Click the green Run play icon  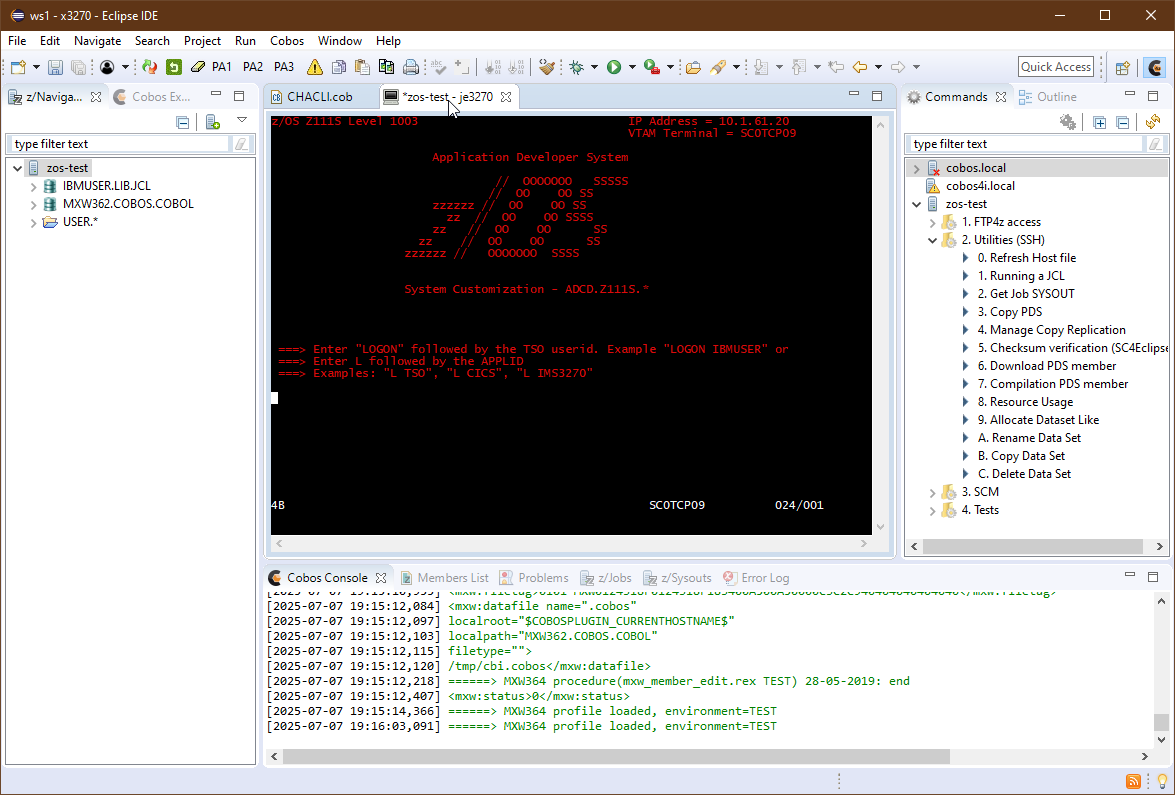pos(614,67)
